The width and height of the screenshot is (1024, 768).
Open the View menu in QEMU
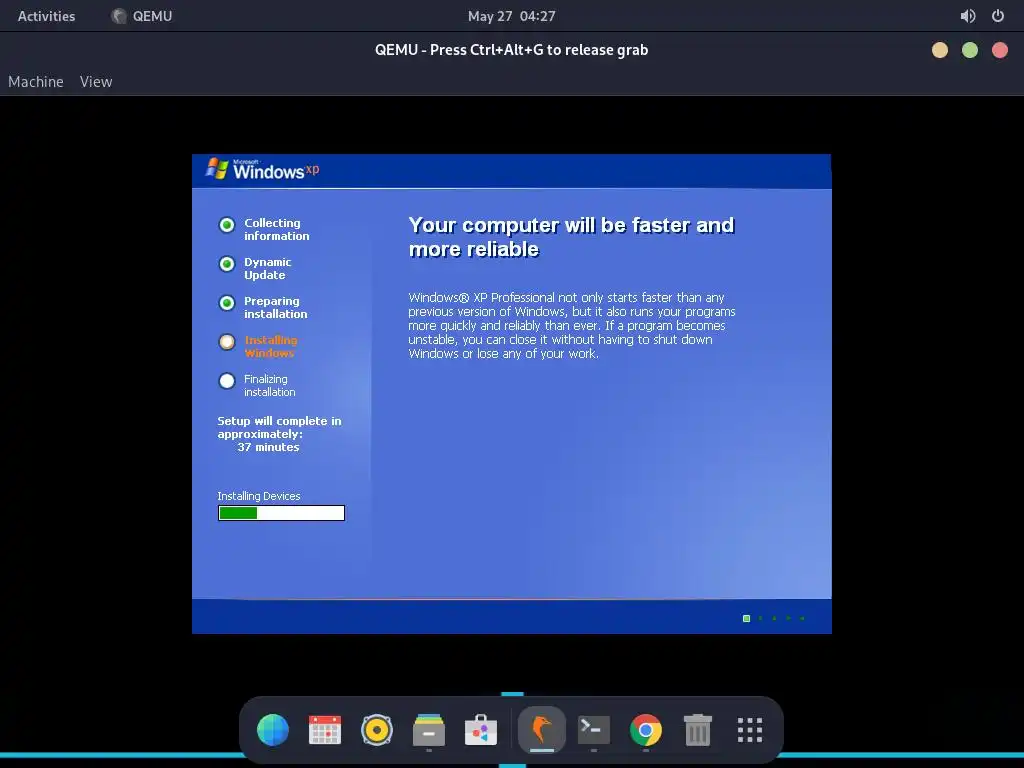[x=96, y=82]
